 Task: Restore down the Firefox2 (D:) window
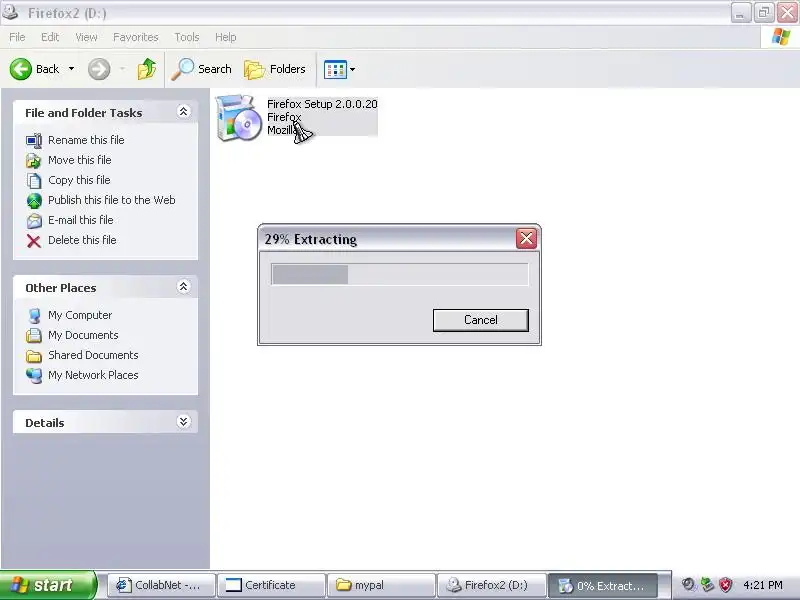[x=764, y=12]
